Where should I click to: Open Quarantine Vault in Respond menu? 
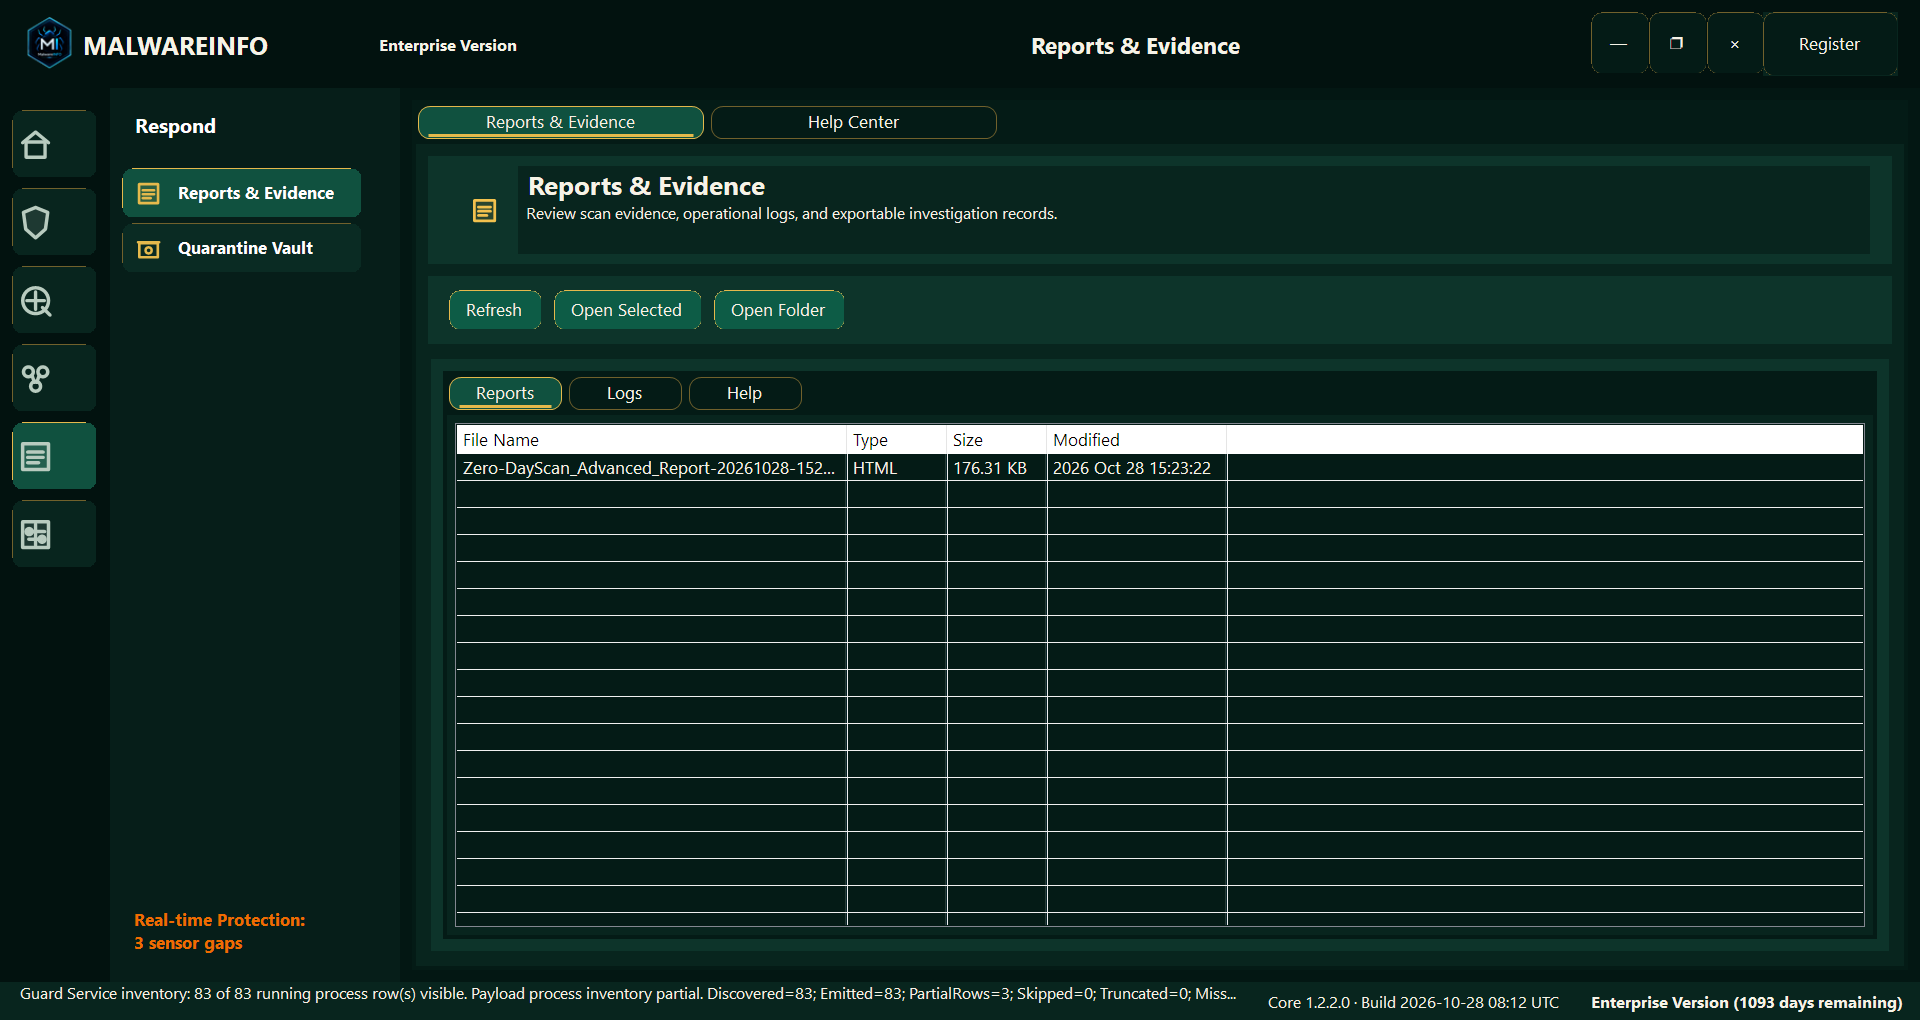pyautogui.click(x=242, y=248)
